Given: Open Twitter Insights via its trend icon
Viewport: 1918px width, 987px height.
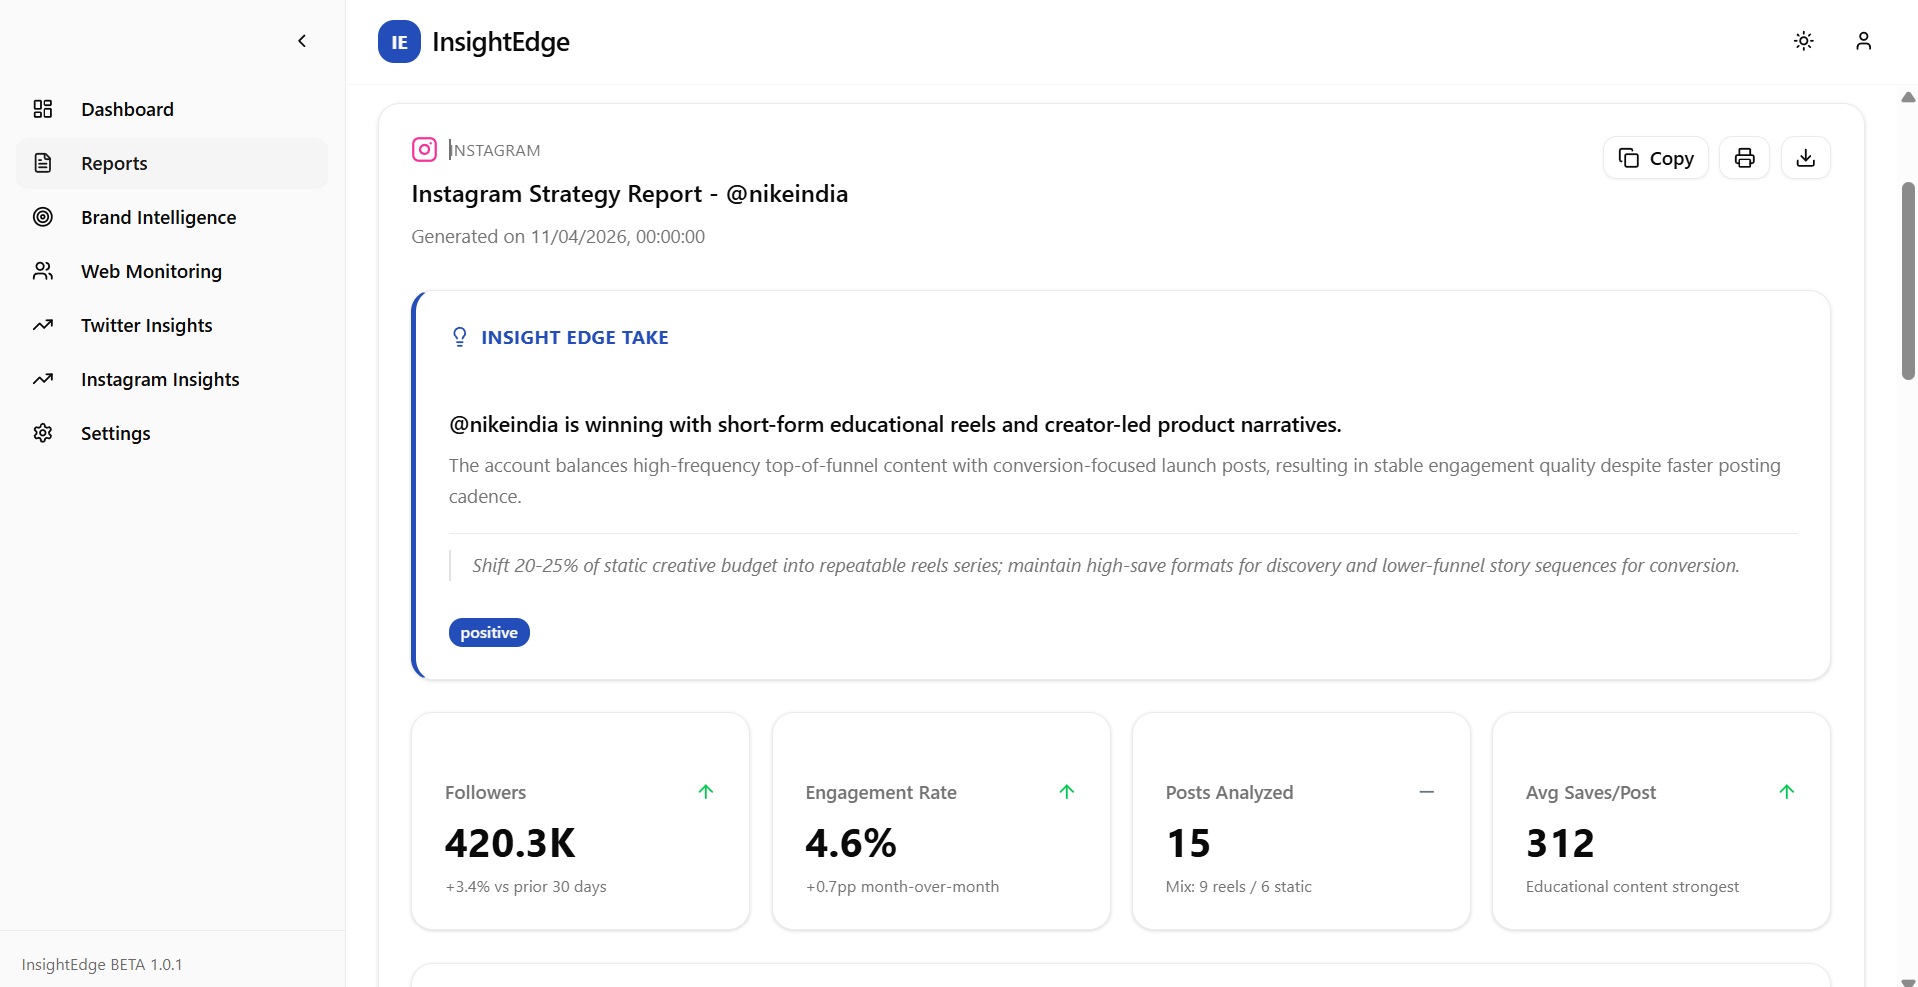Looking at the screenshot, I should tap(43, 324).
